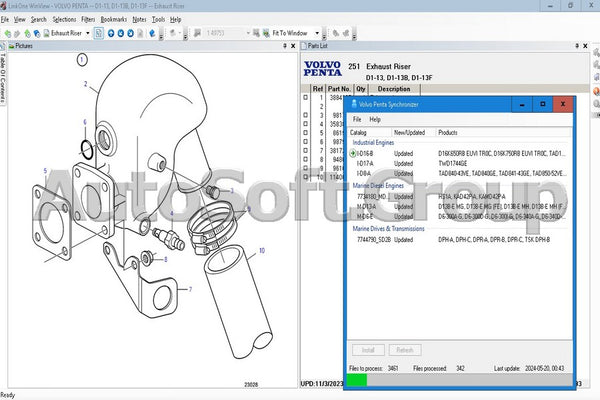The height and width of the screenshot is (400, 600).
Task: Pin the Parts List panel
Action: (577, 46)
